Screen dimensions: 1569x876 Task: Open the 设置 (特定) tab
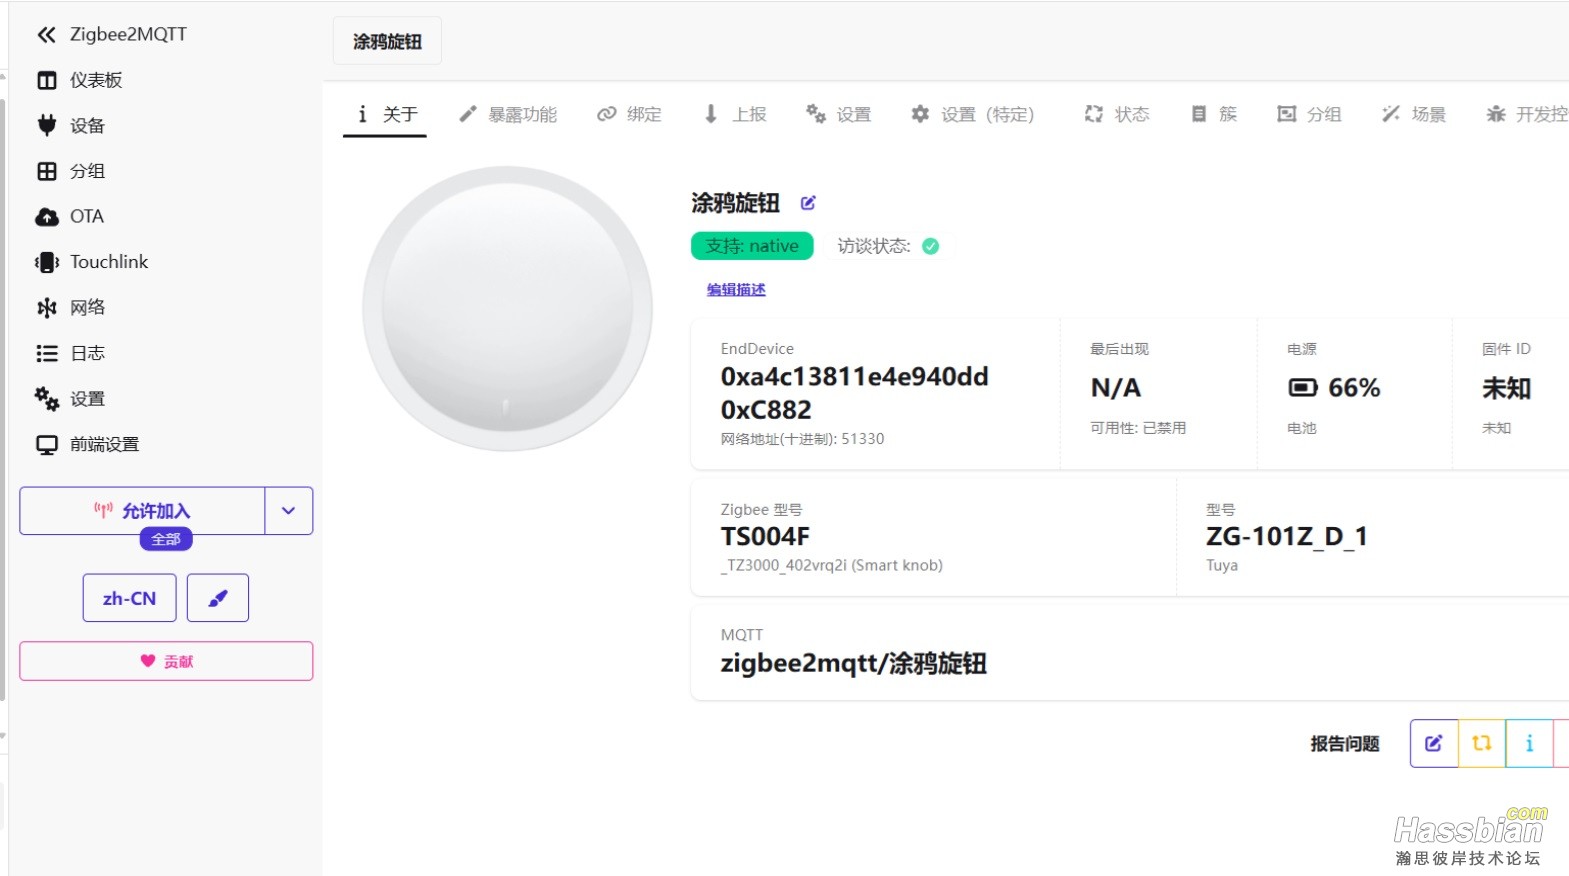972,115
